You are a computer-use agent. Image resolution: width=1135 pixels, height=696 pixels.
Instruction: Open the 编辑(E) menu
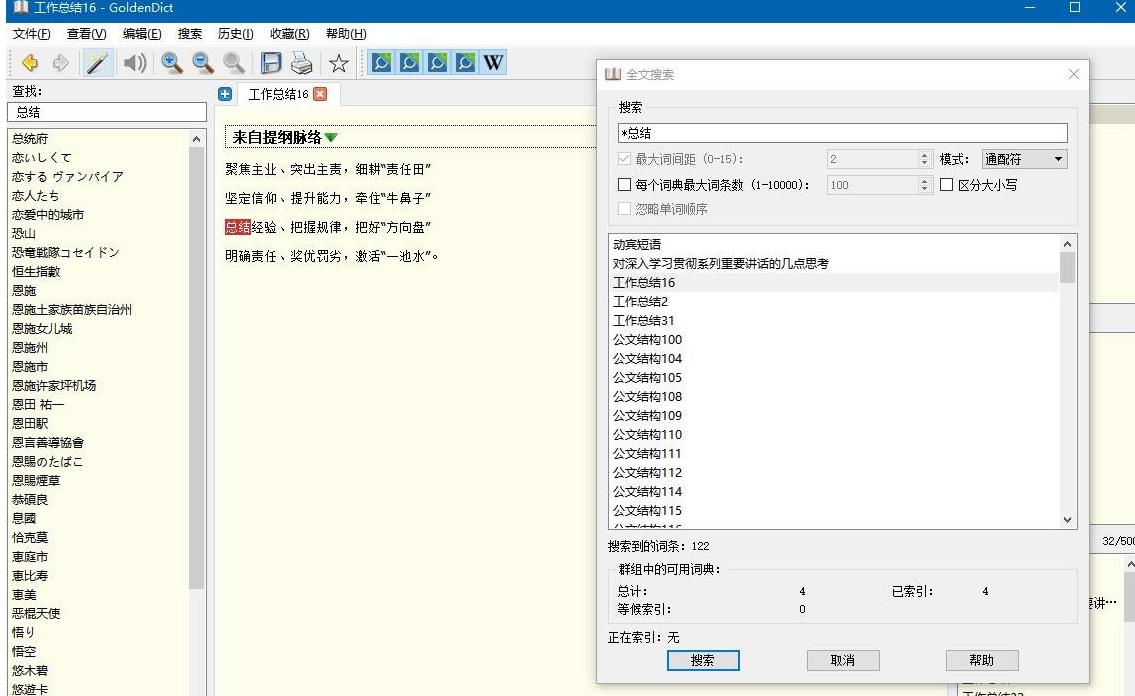pyautogui.click(x=142, y=34)
